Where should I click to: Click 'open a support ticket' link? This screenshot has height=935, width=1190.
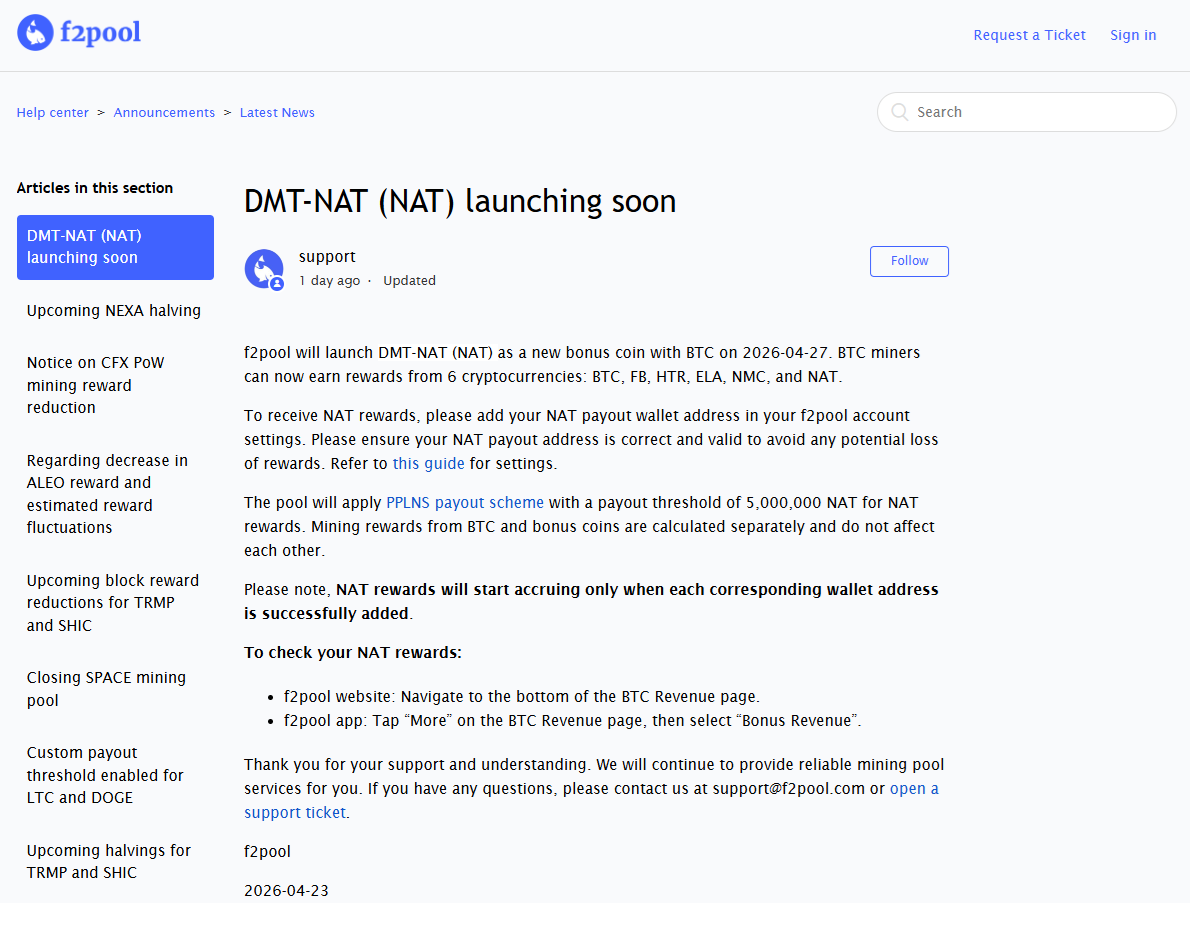click(x=591, y=801)
